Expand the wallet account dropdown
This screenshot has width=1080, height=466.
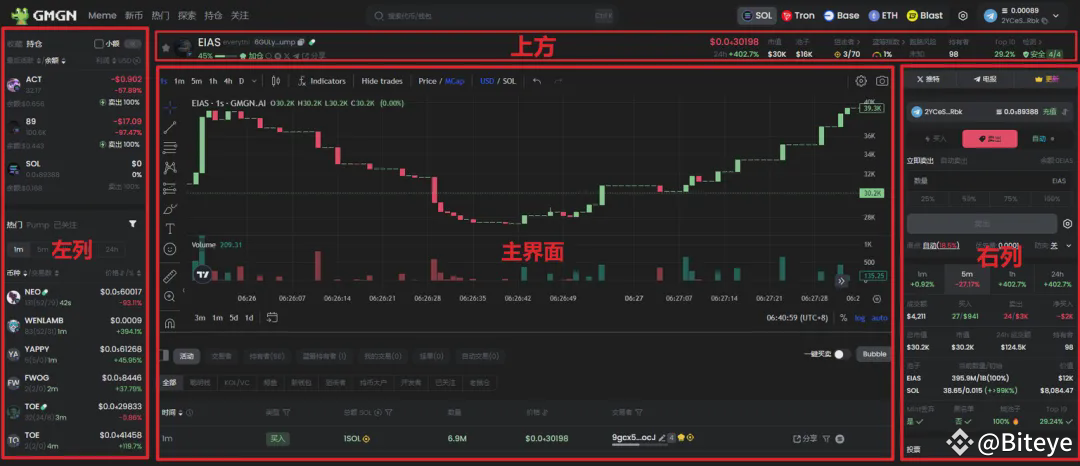pos(1055,16)
